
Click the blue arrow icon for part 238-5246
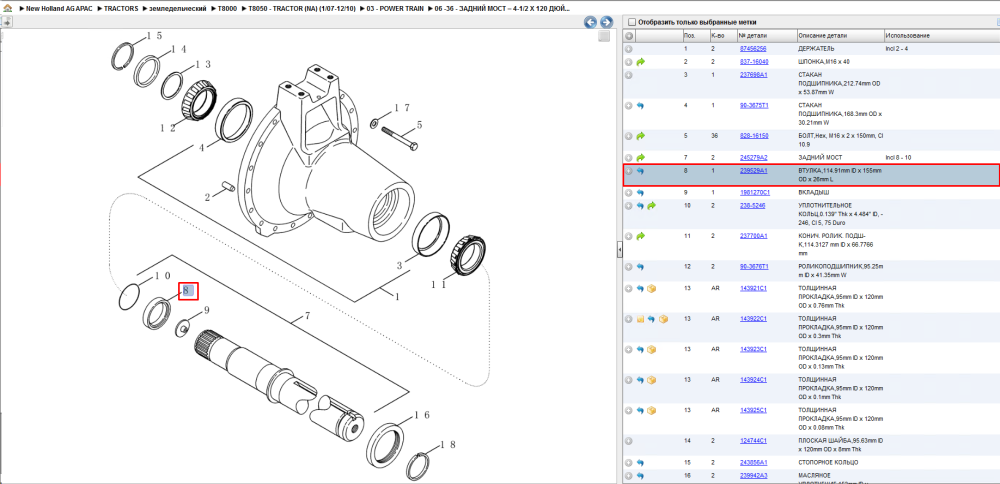pyautogui.click(x=640, y=206)
